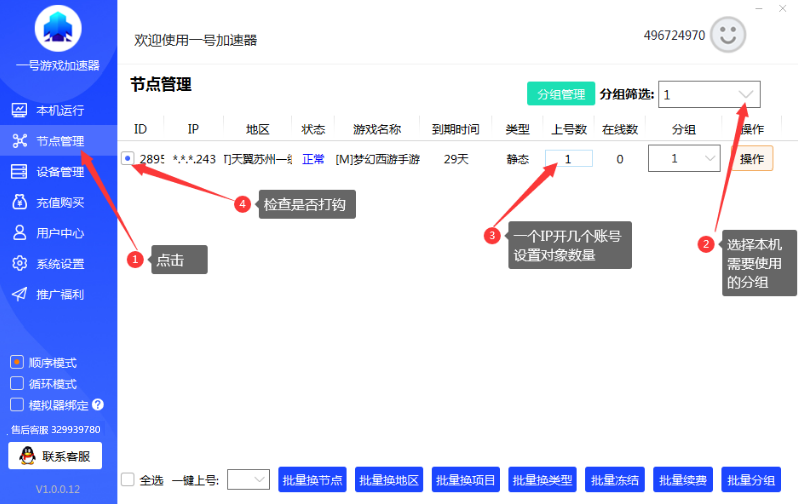Select 节点管理 in the sidebar
802x504 pixels.
59,141
